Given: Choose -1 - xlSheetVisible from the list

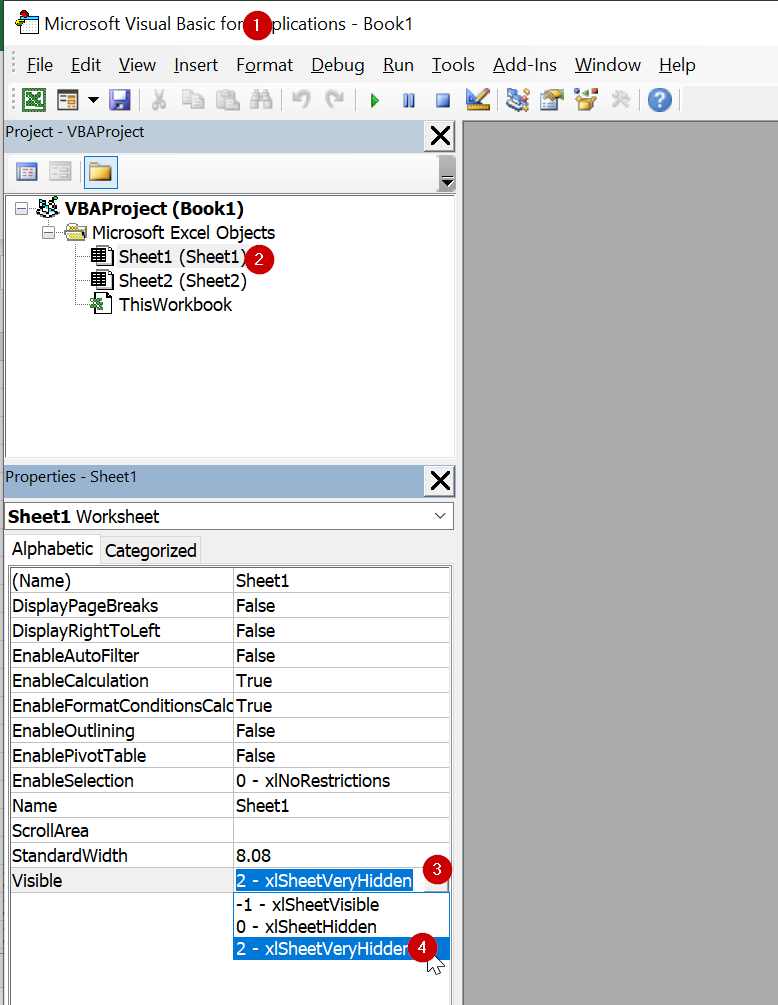Looking at the screenshot, I should coord(341,904).
